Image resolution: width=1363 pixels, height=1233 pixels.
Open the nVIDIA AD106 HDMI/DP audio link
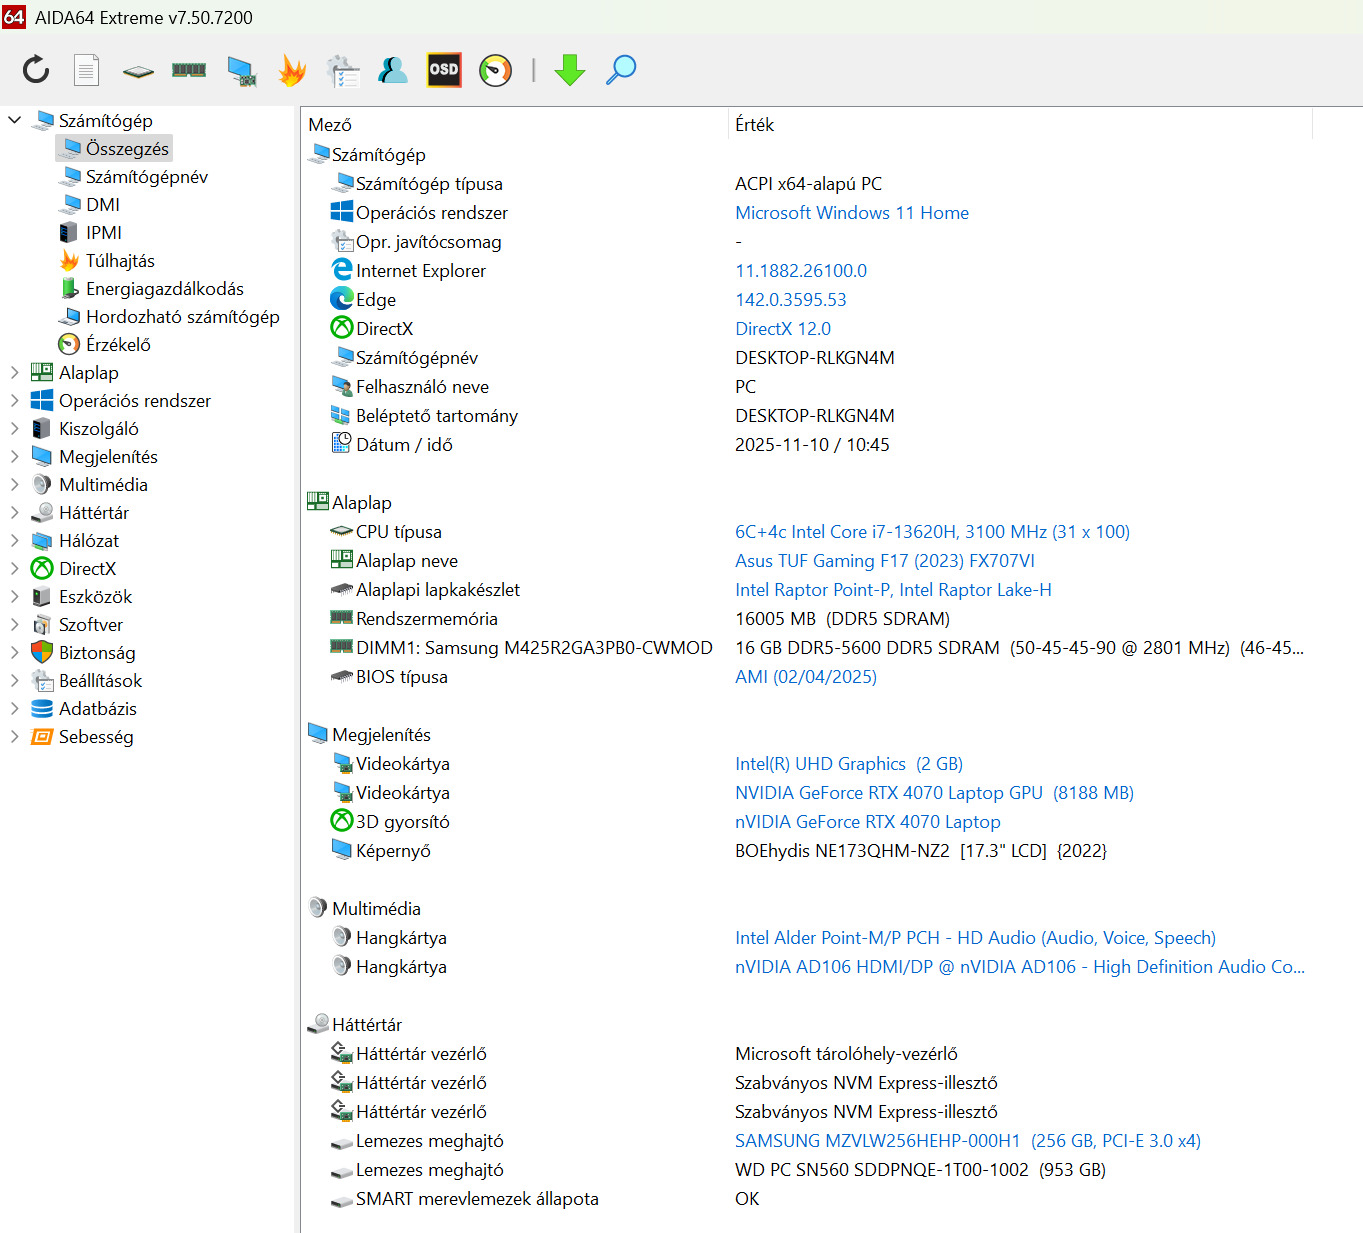click(1020, 966)
